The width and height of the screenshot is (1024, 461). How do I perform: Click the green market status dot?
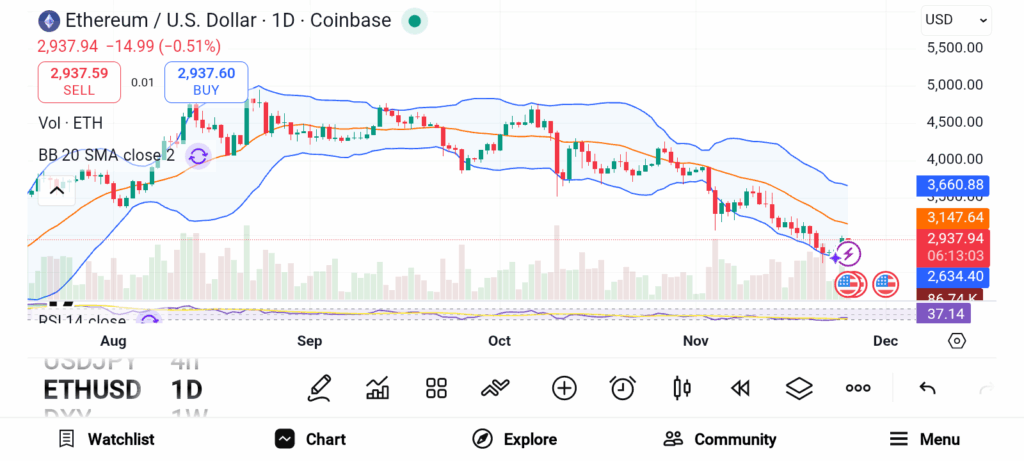[414, 20]
